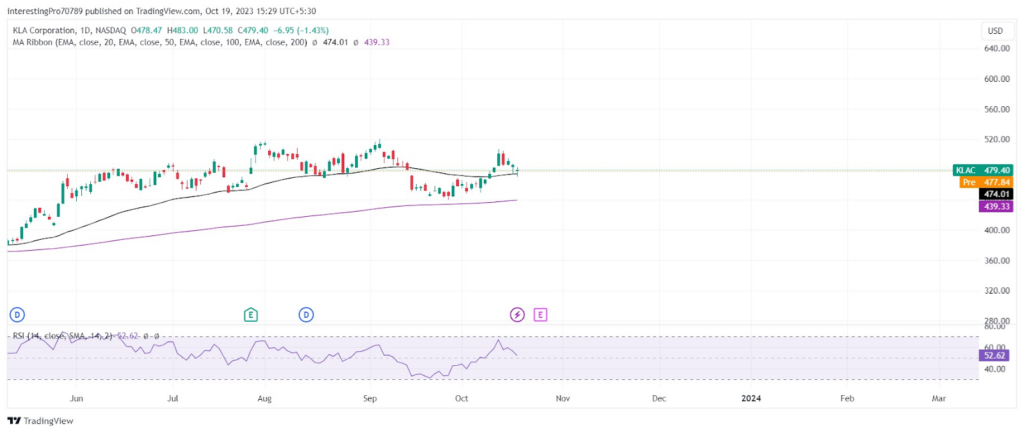Click the Dec time axis label

(659, 398)
